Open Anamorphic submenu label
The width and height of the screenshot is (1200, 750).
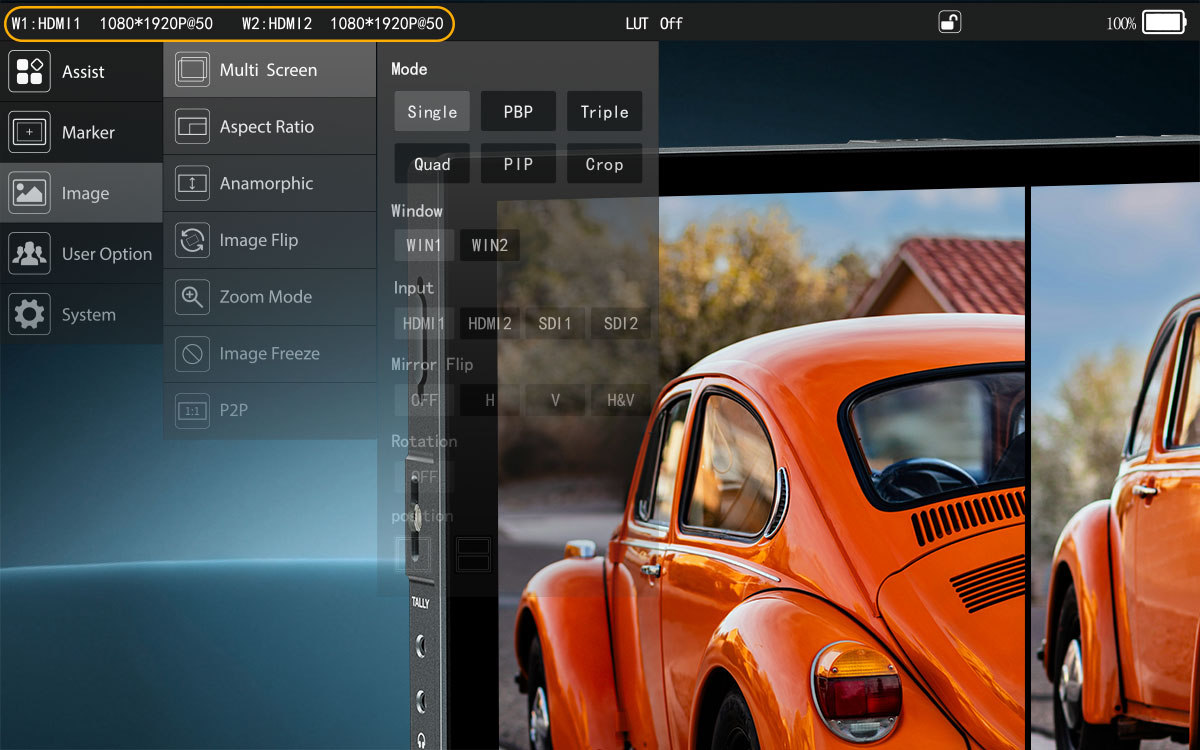point(266,184)
